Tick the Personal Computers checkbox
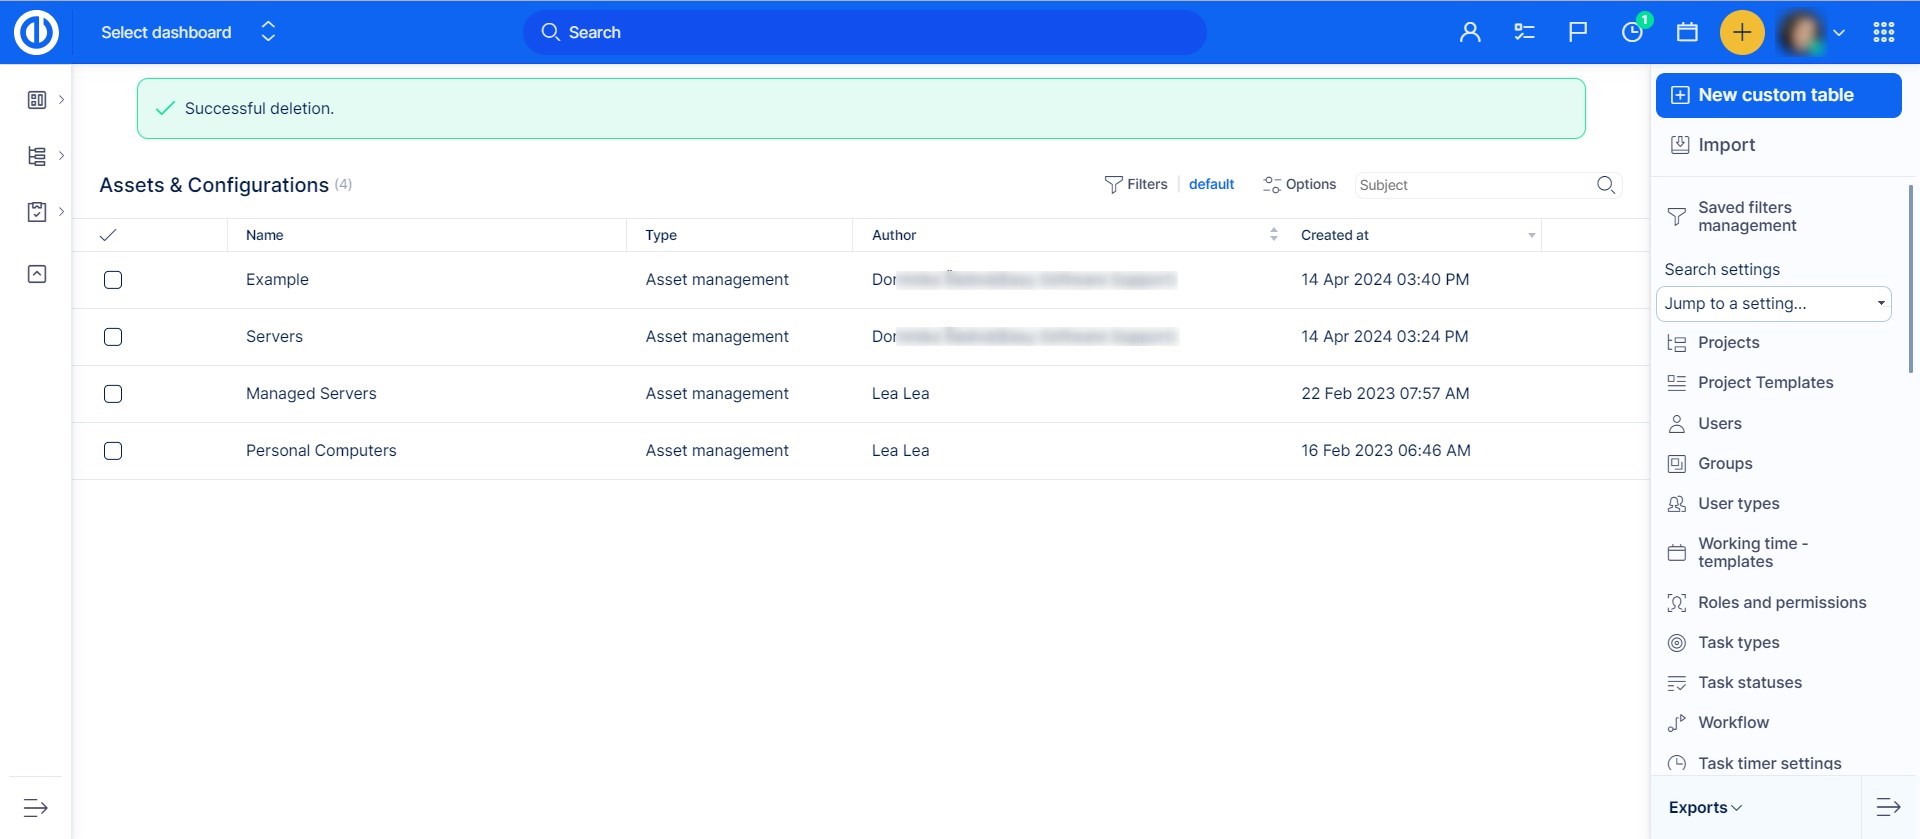The width and height of the screenshot is (1920, 839). (x=113, y=451)
